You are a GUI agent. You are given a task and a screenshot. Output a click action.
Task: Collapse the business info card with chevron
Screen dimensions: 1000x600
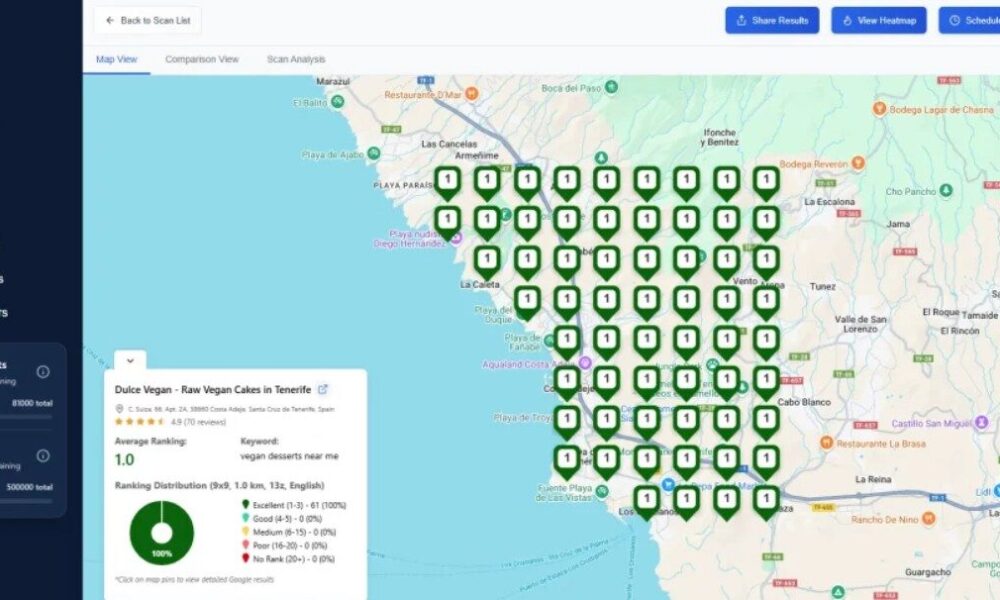tap(130, 360)
